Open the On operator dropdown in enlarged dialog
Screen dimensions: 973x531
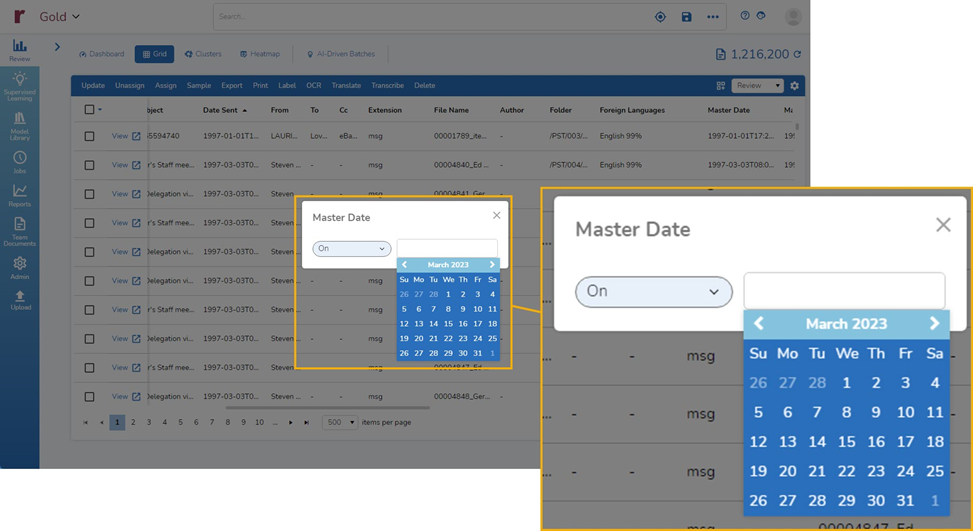coord(653,292)
